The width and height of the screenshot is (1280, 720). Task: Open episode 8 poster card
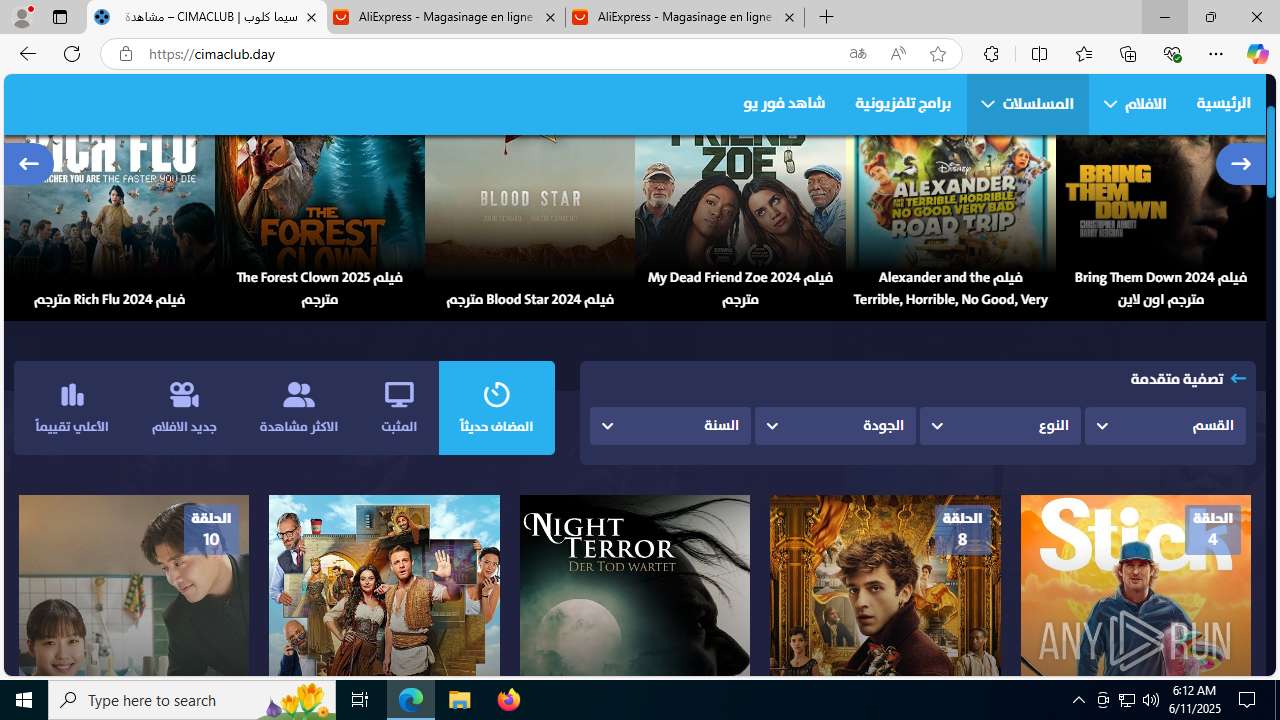point(885,586)
